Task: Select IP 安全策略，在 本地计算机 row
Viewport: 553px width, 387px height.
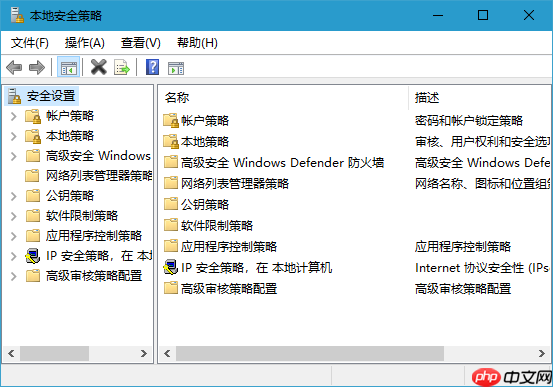Action: [x=256, y=268]
